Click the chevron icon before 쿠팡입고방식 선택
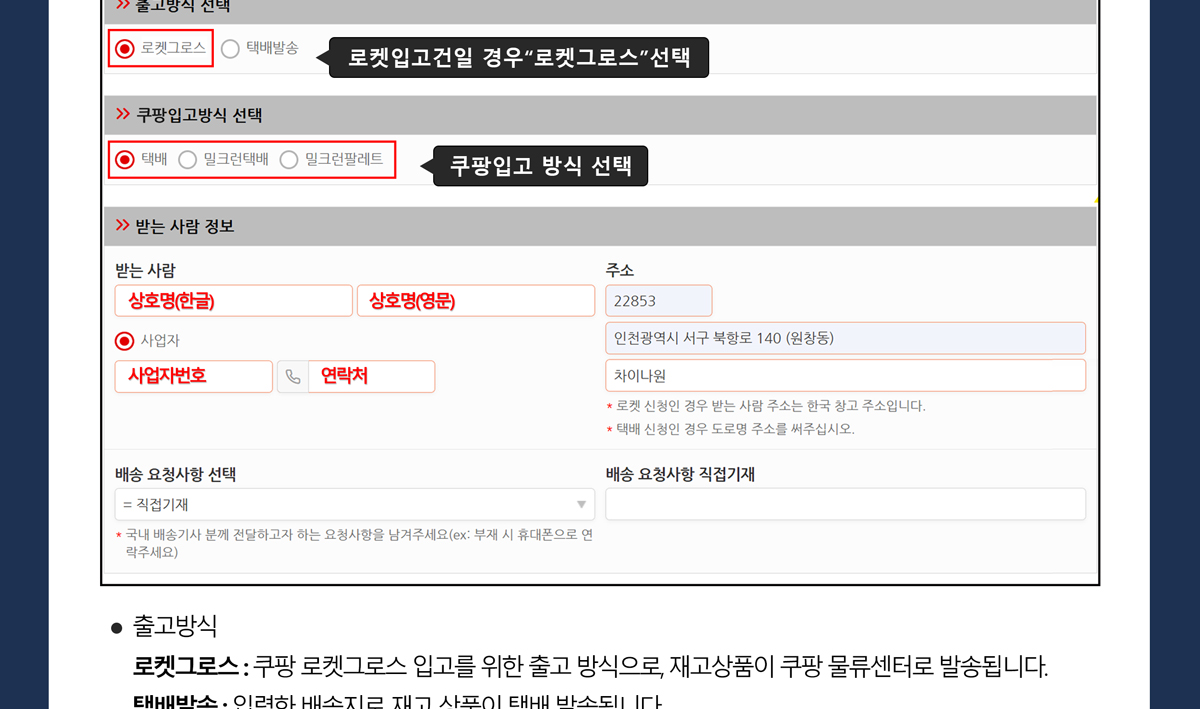The width and height of the screenshot is (1200, 709). click(123, 115)
